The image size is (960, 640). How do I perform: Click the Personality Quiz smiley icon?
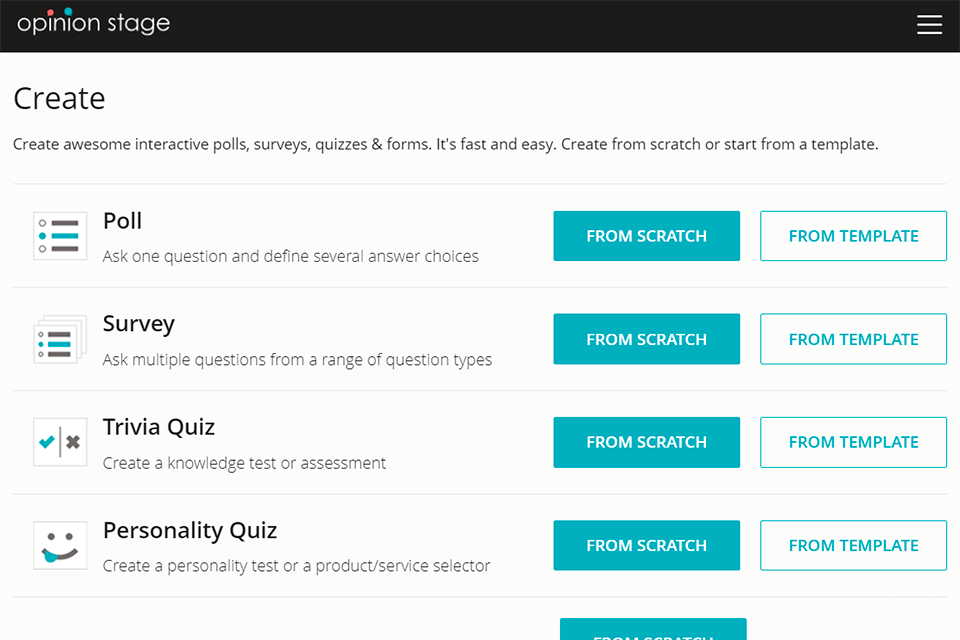(60, 545)
